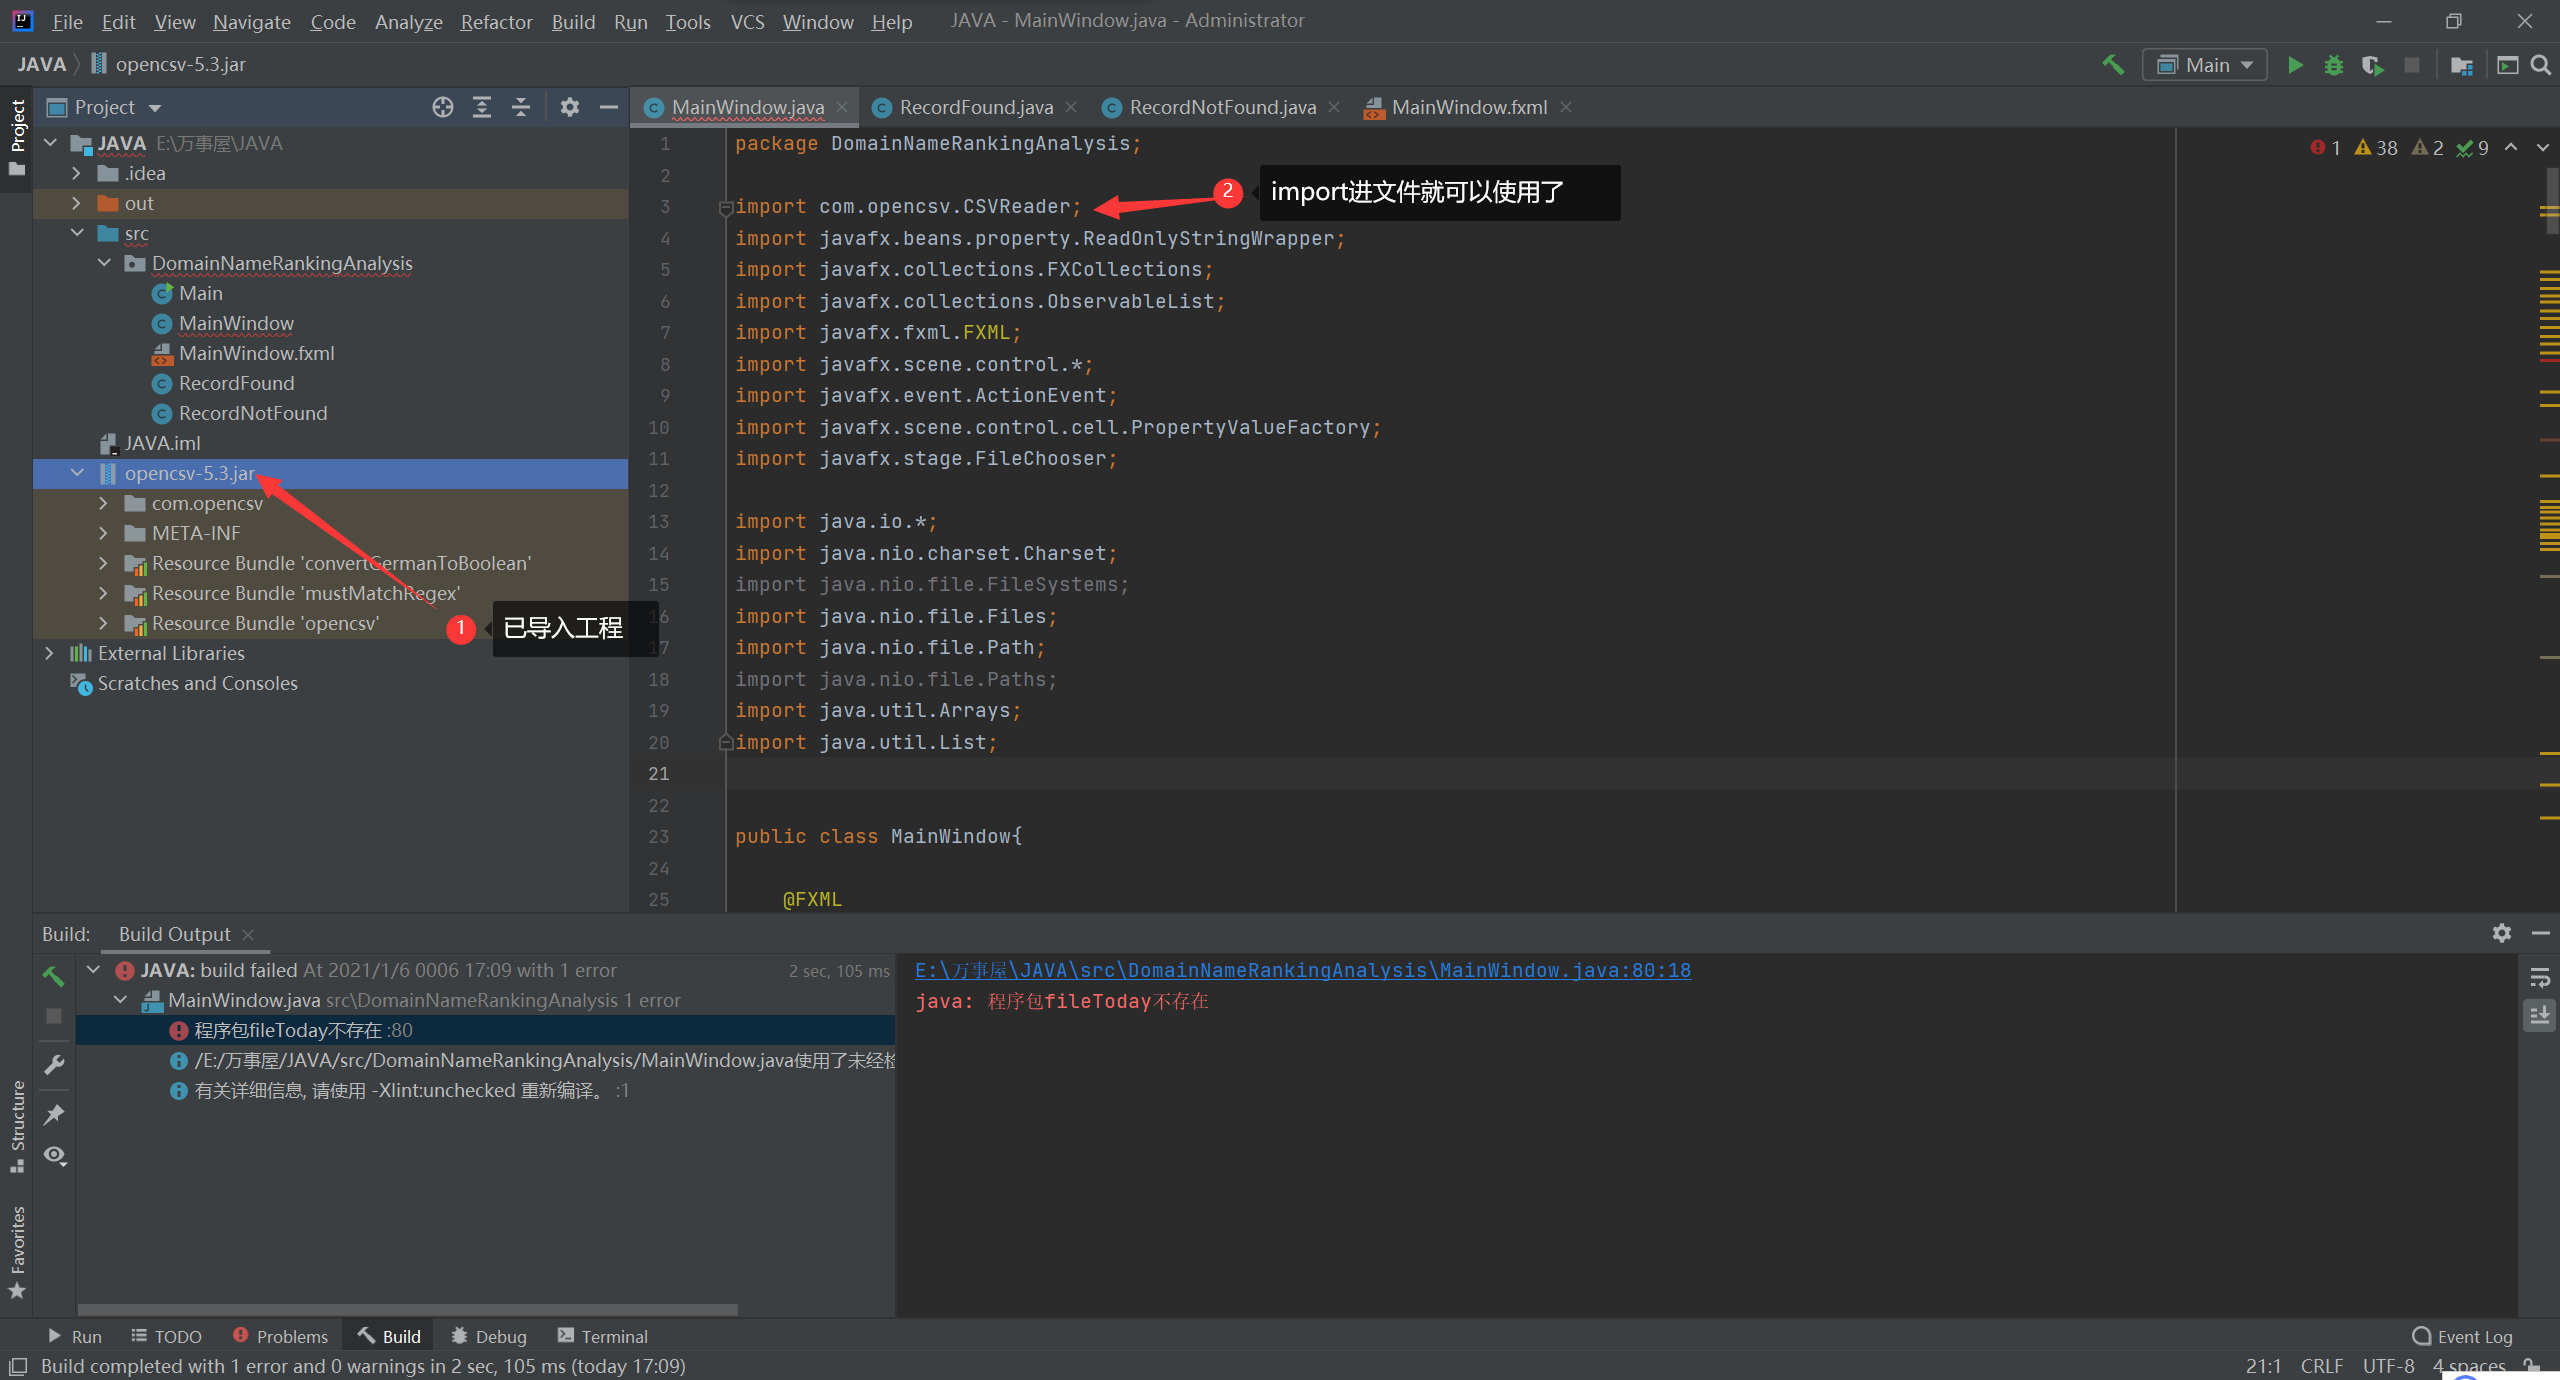The height and width of the screenshot is (1380, 2560).
Task: Click the Build panel horizontal scrollbar
Action: [407, 1309]
